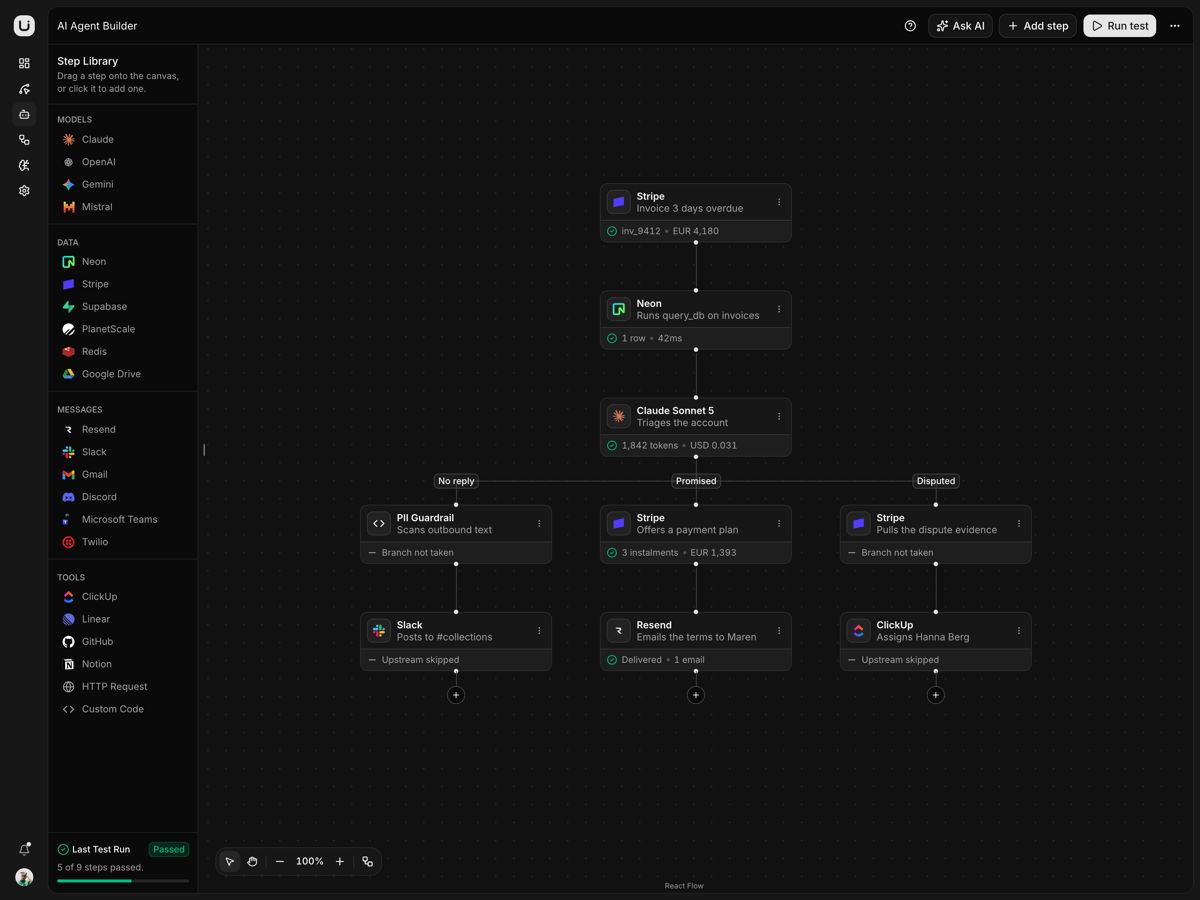Switch to the hand pan tool
The image size is (1200, 900).
coord(253,861)
